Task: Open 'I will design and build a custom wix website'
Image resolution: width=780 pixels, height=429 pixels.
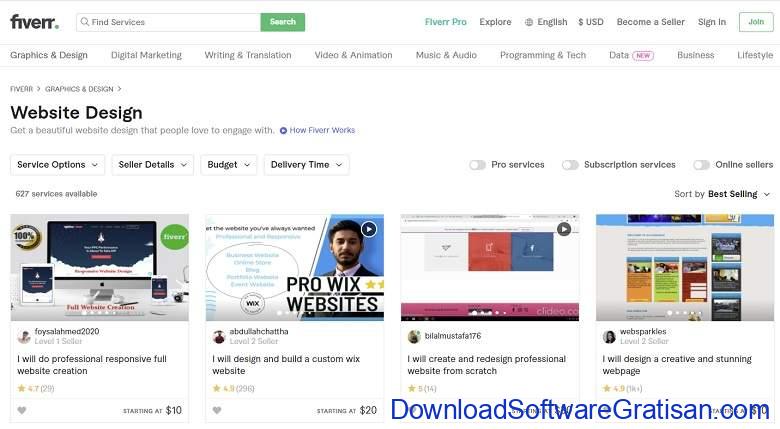Action: [x=286, y=365]
